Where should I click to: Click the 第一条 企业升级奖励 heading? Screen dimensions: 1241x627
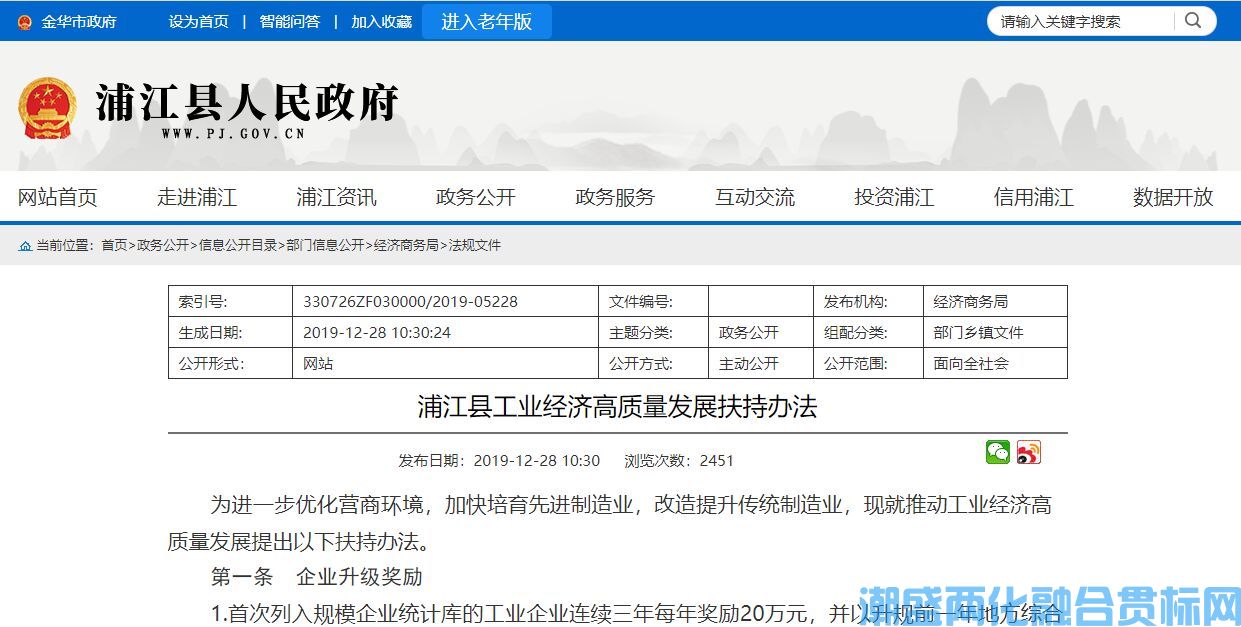316,577
